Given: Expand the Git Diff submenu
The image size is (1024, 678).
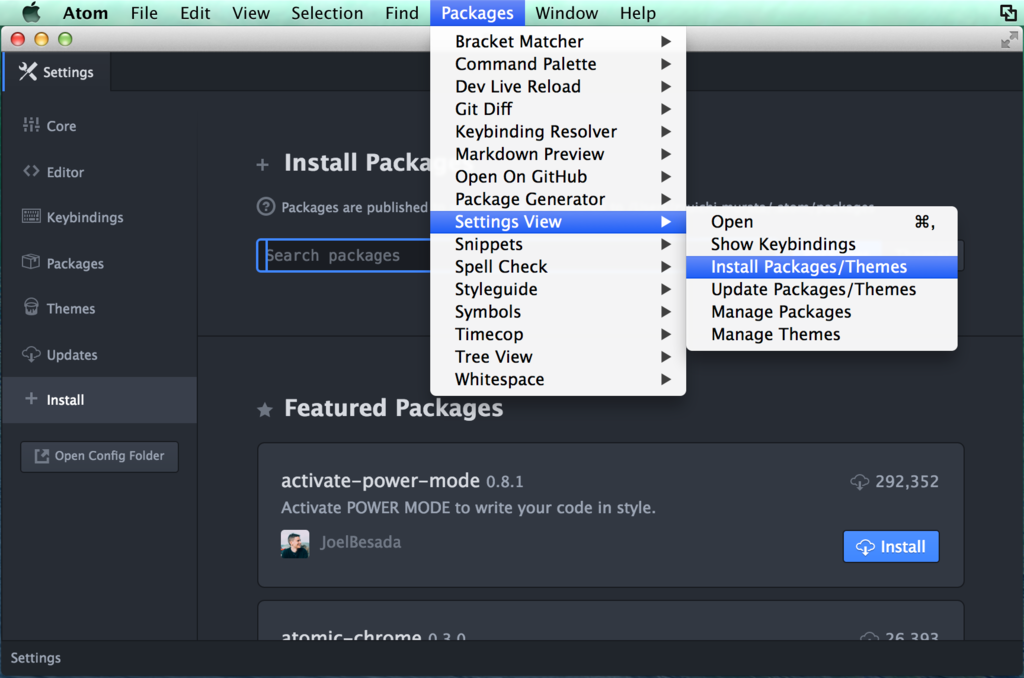Looking at the screenshot, I should point(558,109).
